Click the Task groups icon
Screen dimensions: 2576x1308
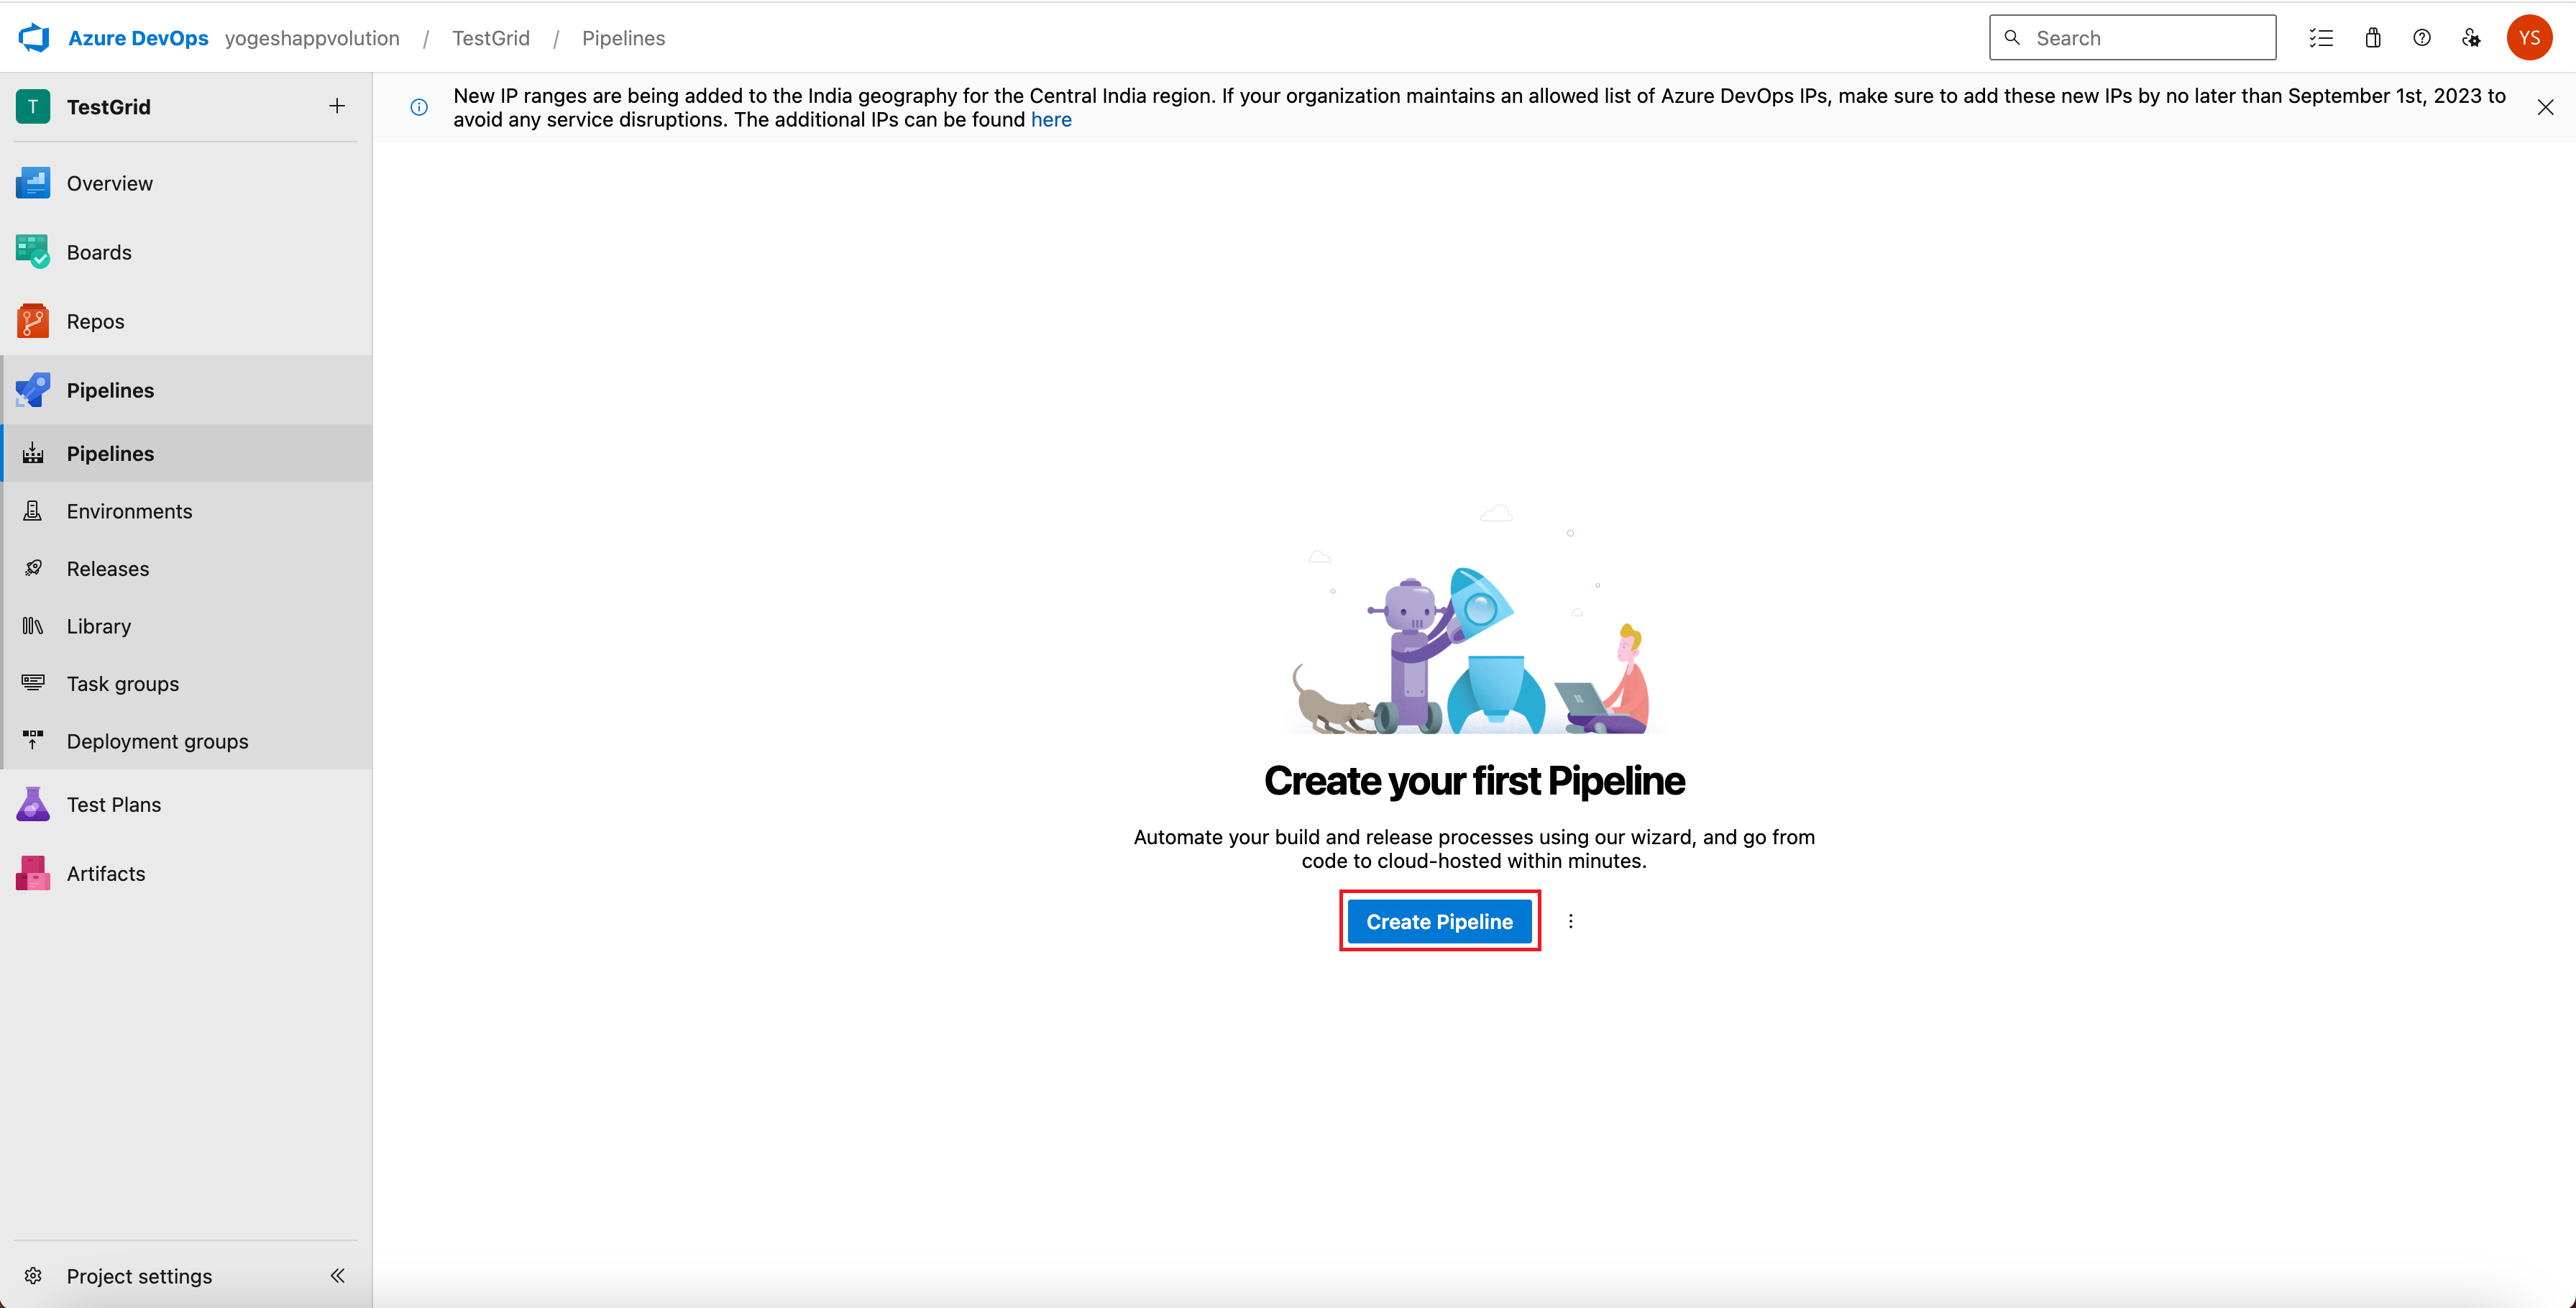tap(33, 683)
